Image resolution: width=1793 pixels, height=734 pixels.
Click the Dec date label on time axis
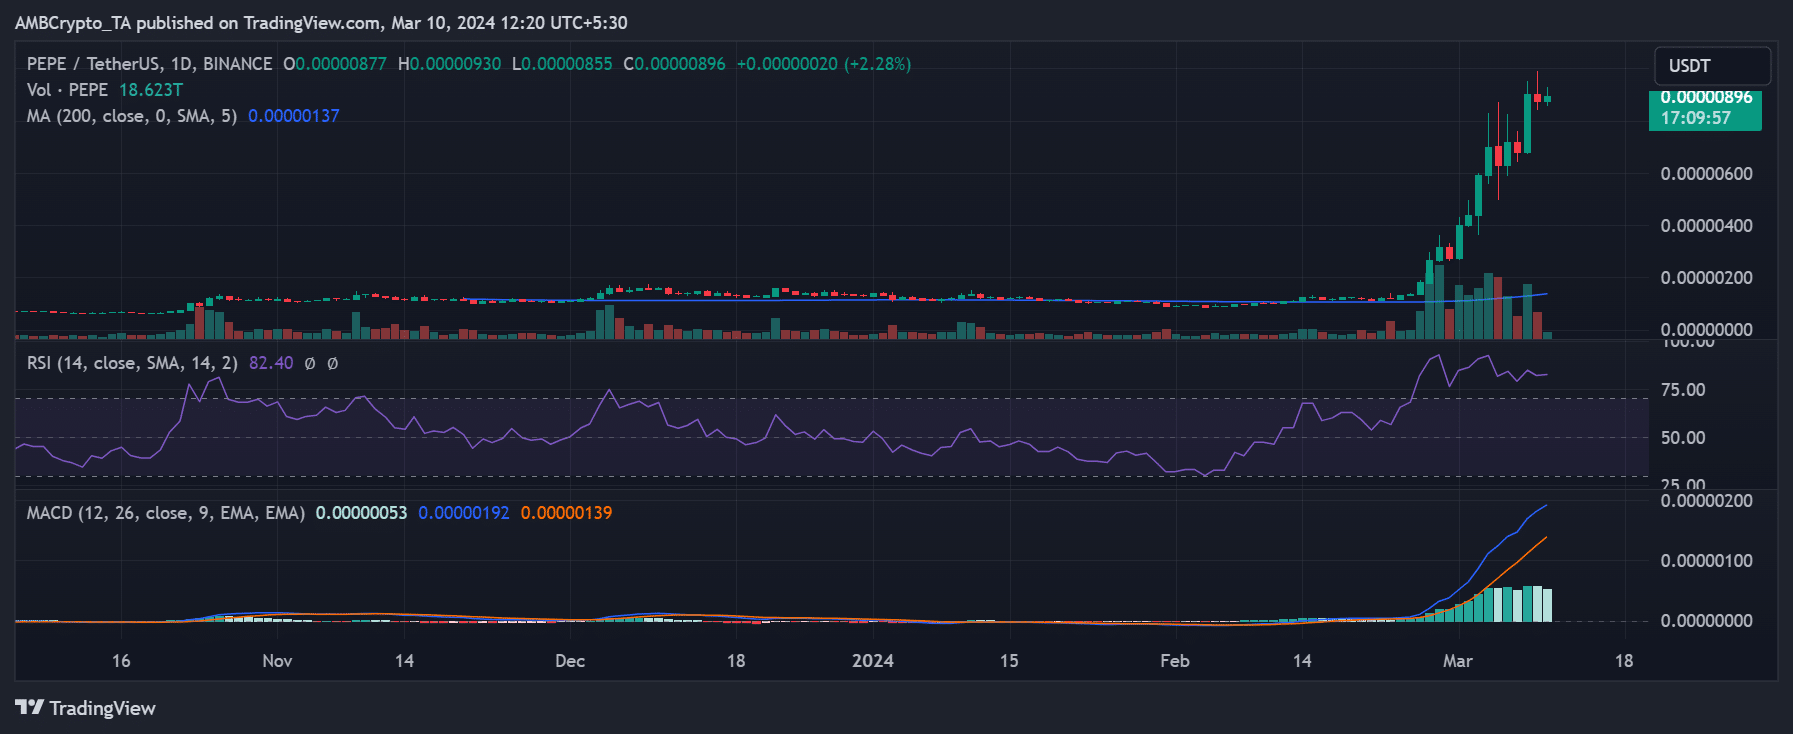tap(570, 661)
